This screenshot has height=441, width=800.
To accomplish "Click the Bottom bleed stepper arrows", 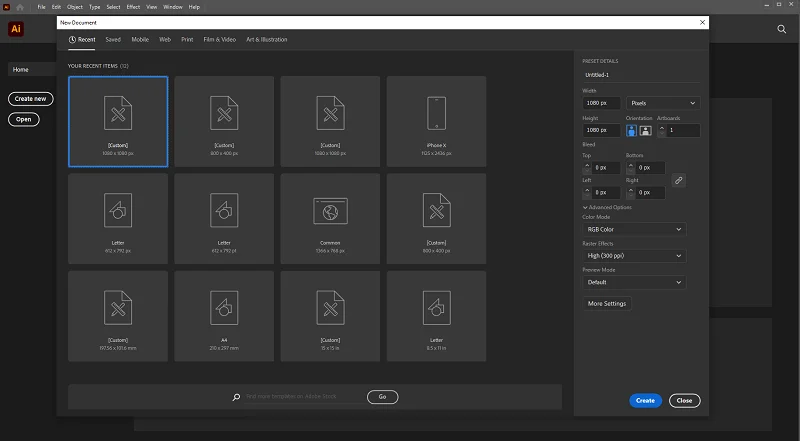I will point(631,167).
